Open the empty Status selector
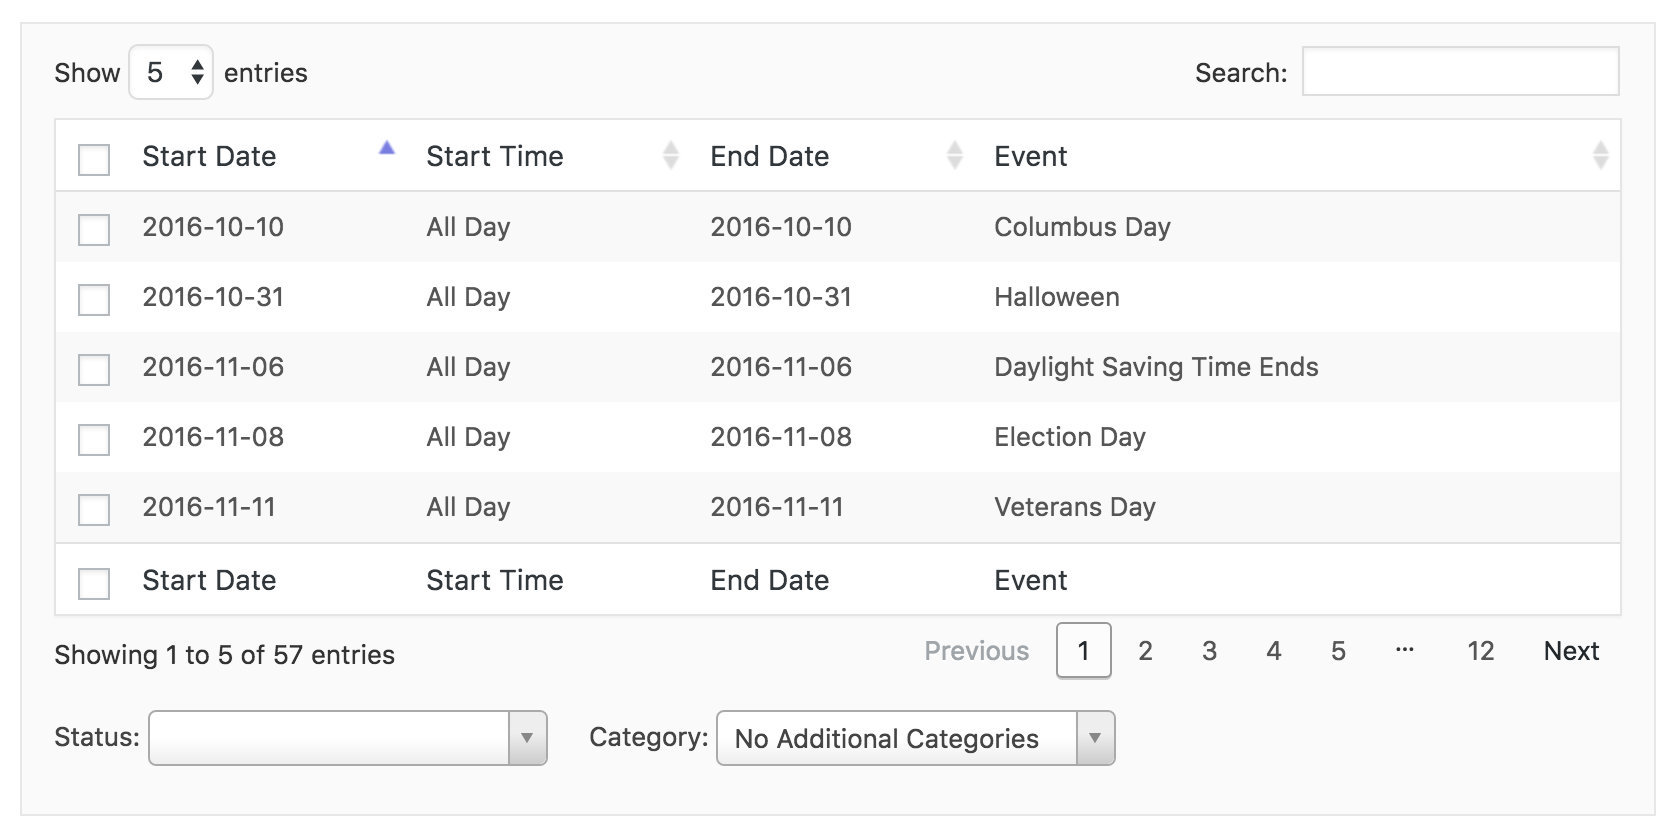1678x836 pixels. (x=340, y=738)
